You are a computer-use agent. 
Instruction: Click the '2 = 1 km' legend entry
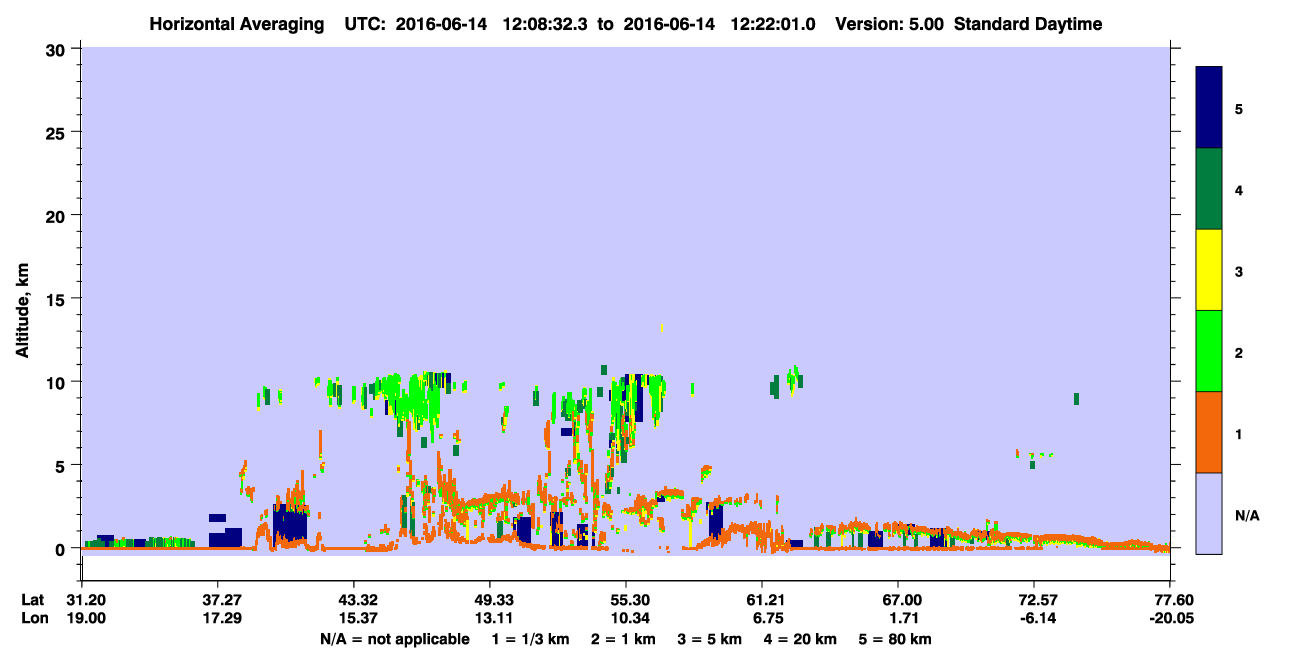point(623,639)
